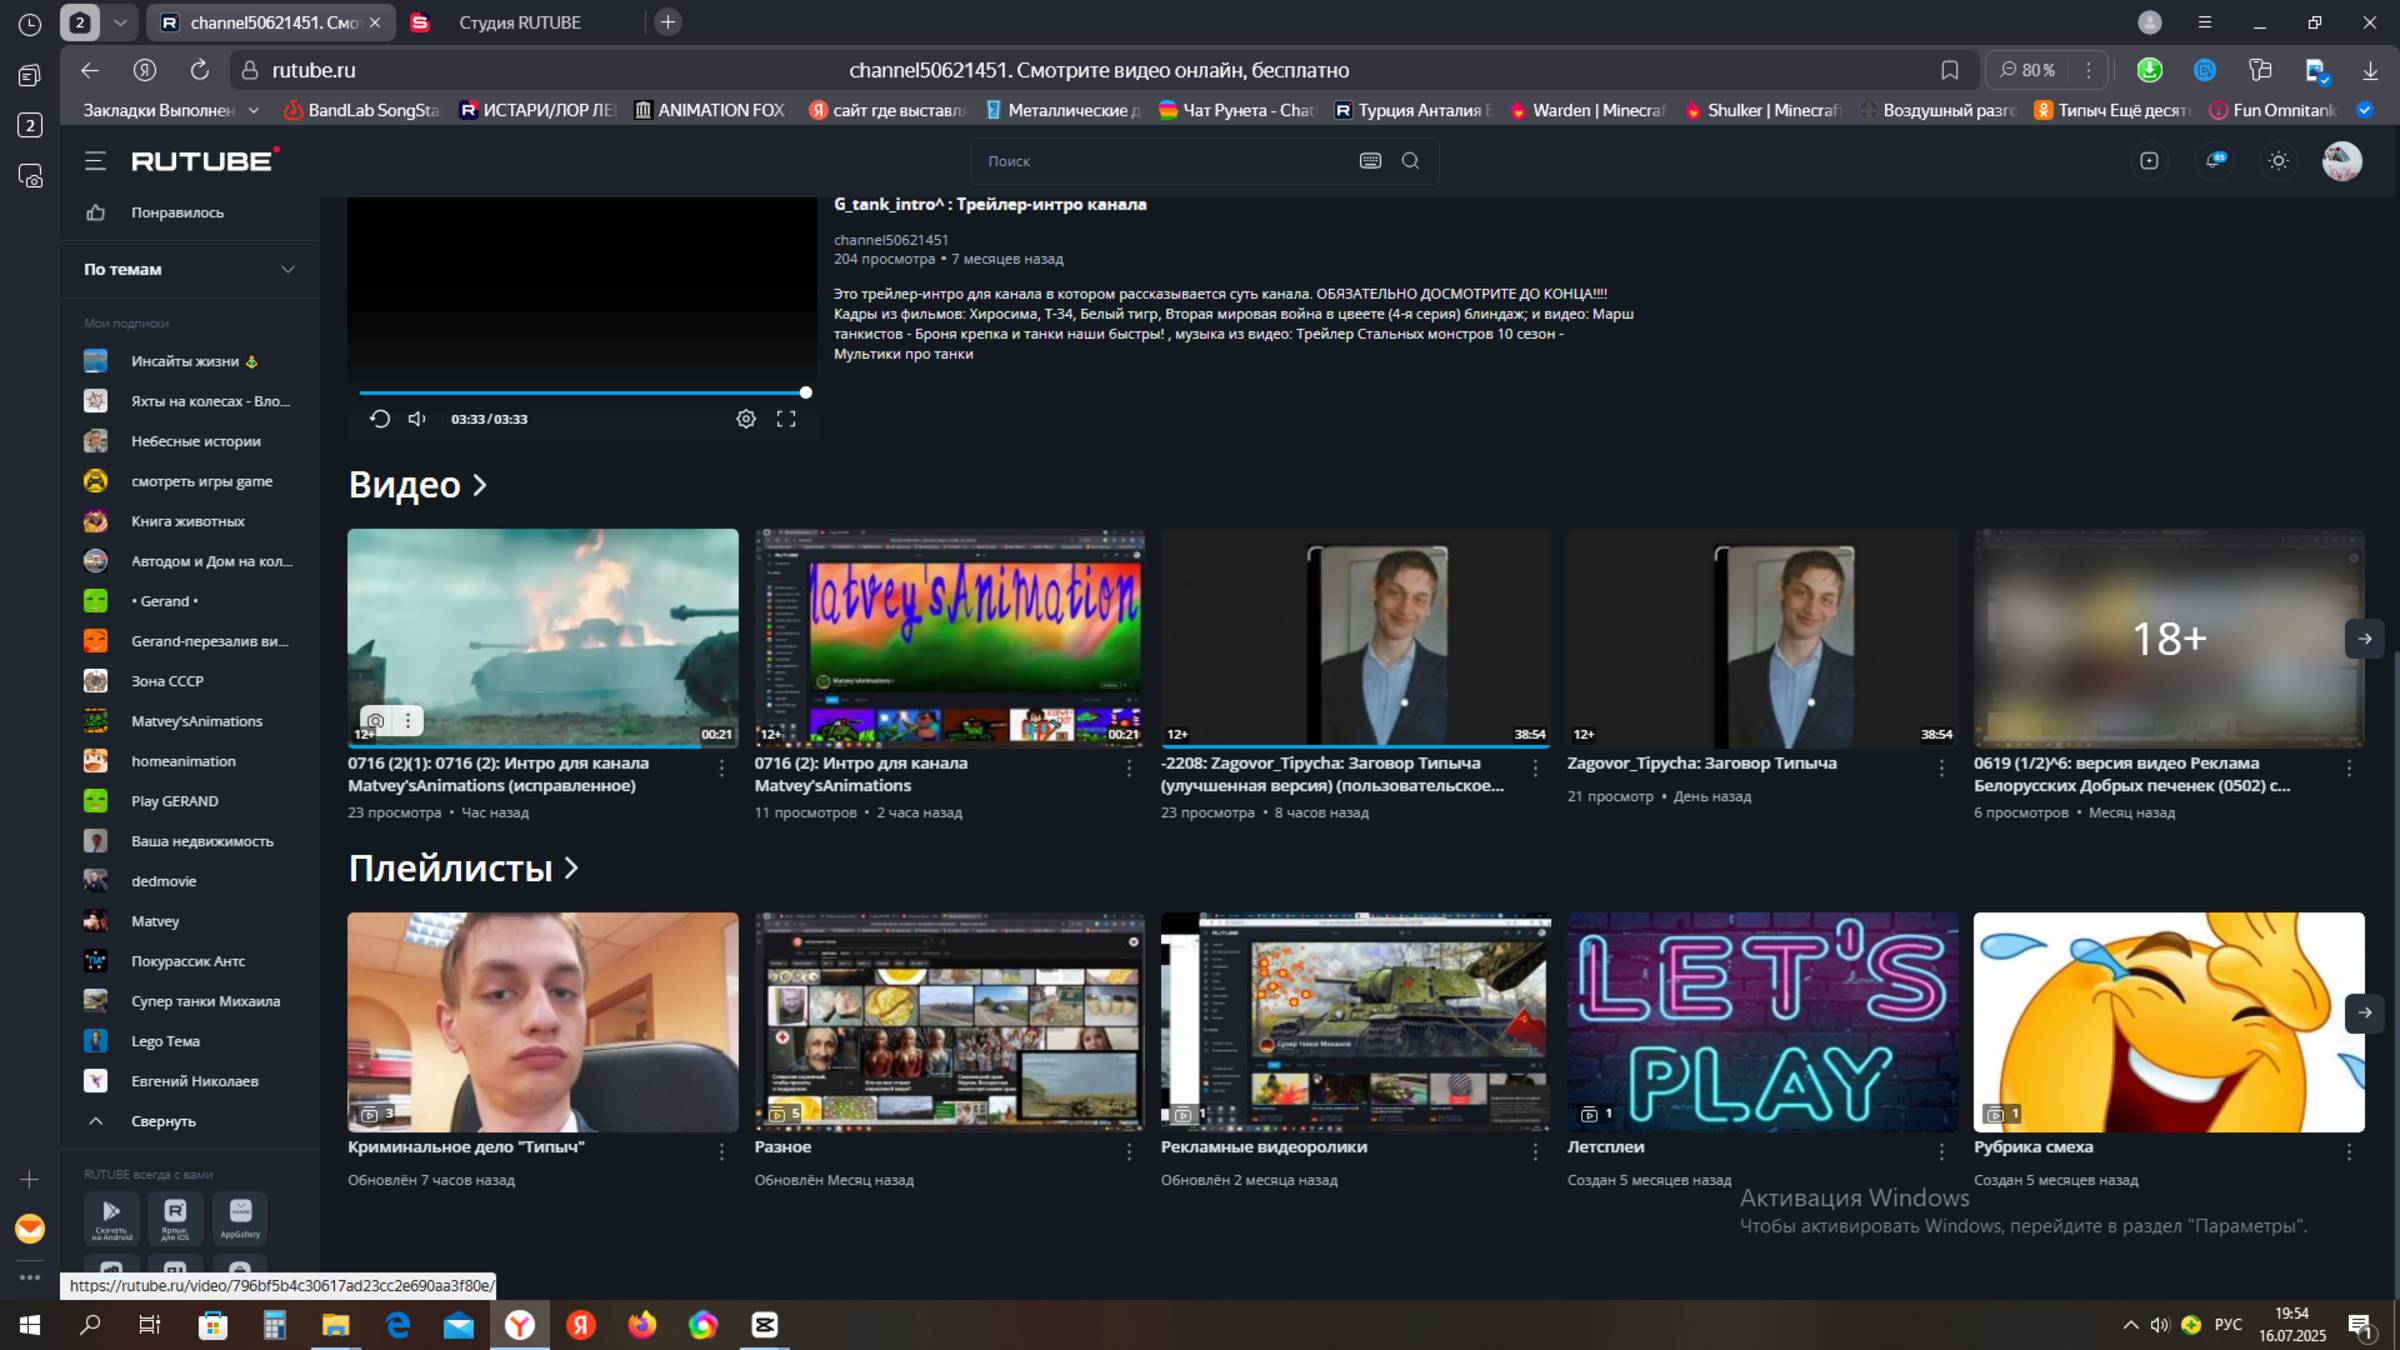Viewport: 2400px width, 1350px height.
Task: Mute the video player volume
Action: pyautogui.click(x=417, y=419)
